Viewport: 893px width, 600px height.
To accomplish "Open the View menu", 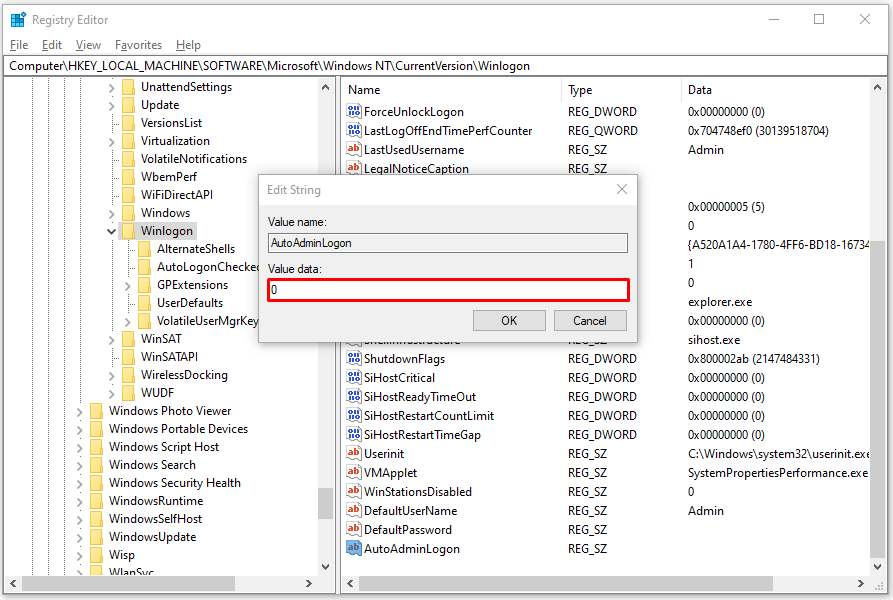I will coord(88,45).
